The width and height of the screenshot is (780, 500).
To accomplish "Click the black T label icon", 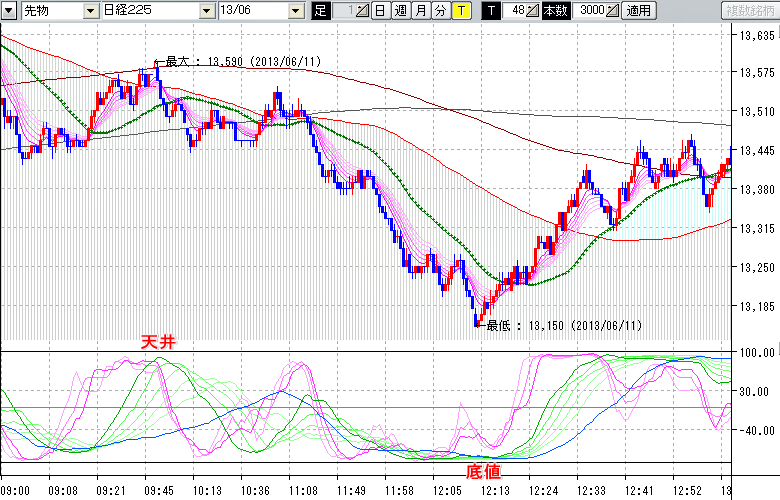I will 491,11.
